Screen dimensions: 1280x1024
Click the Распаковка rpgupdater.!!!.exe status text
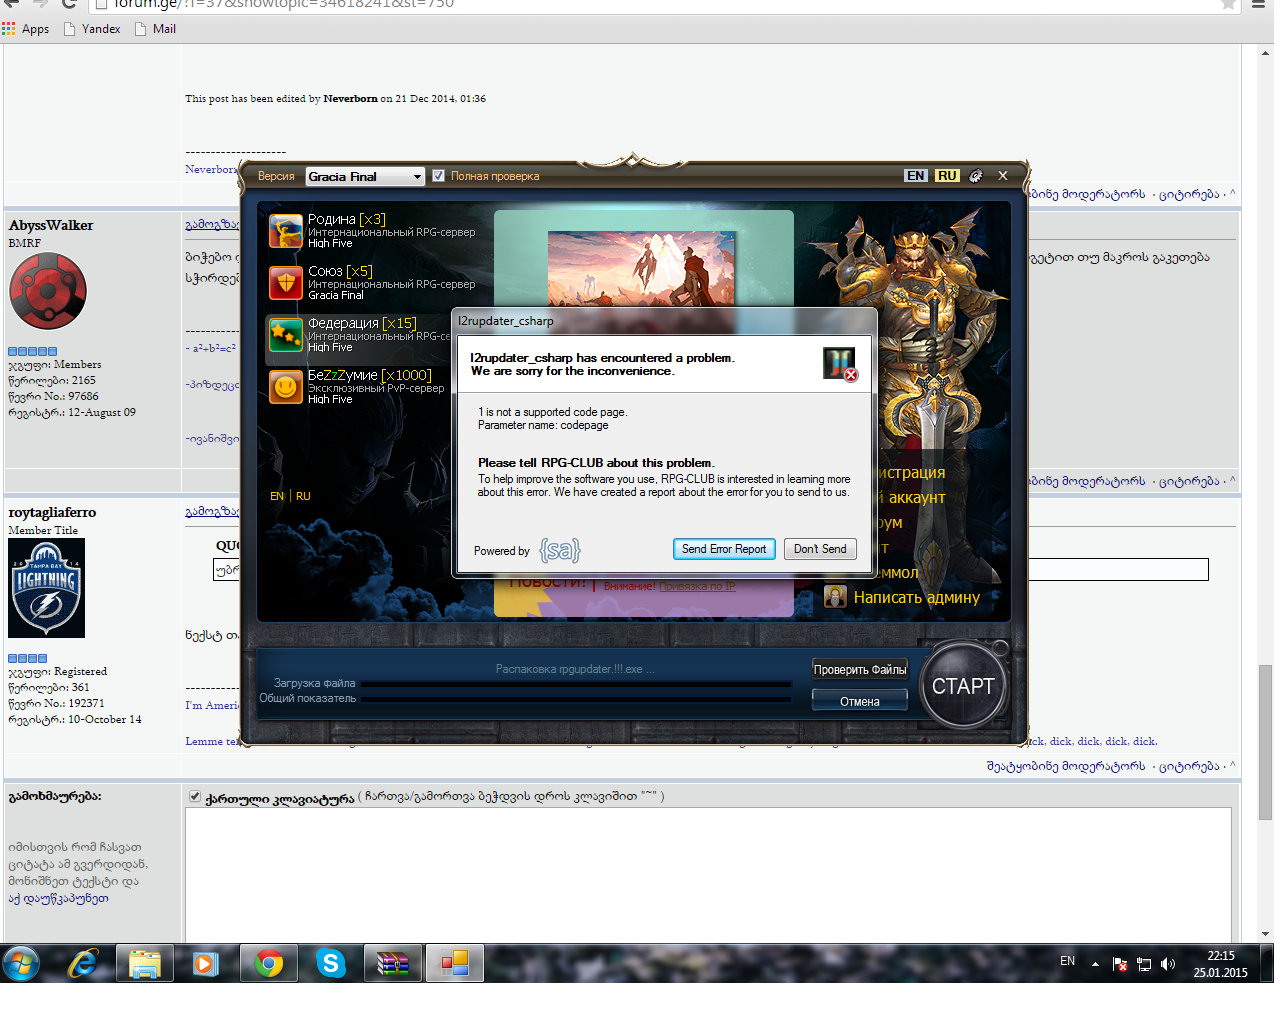pos(575,669)
